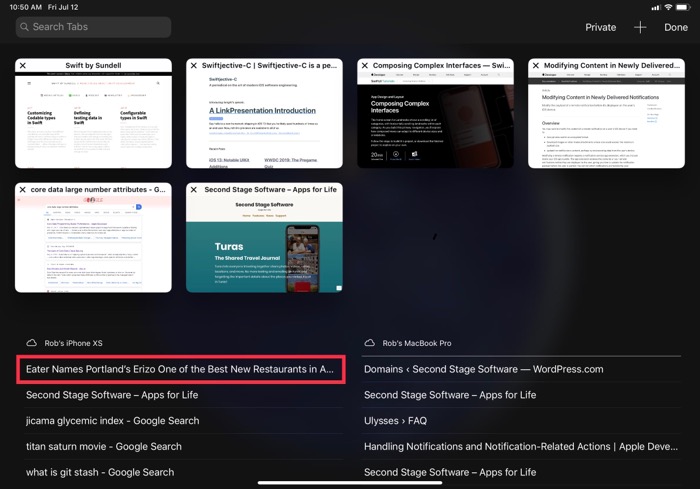Tap the Search Tabs field
This screenshot has width=700, height=489.
pos(93,27)
